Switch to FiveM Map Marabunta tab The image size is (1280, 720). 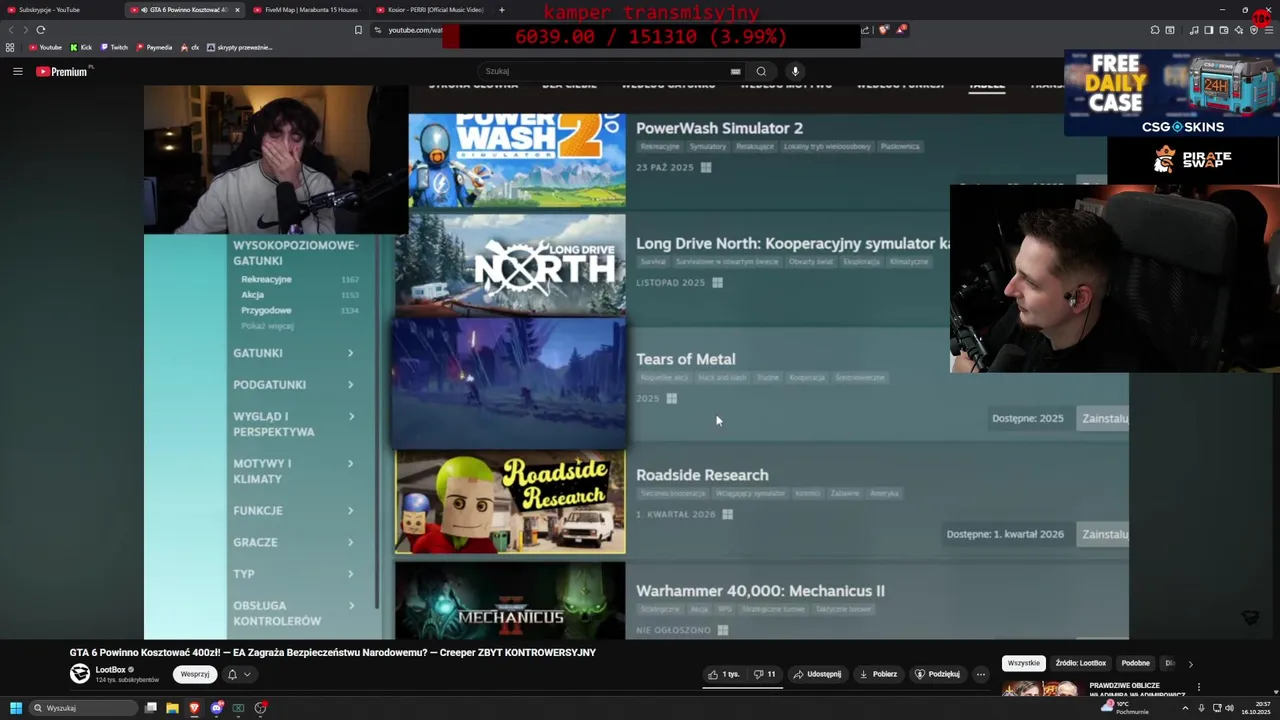[305, 10]
